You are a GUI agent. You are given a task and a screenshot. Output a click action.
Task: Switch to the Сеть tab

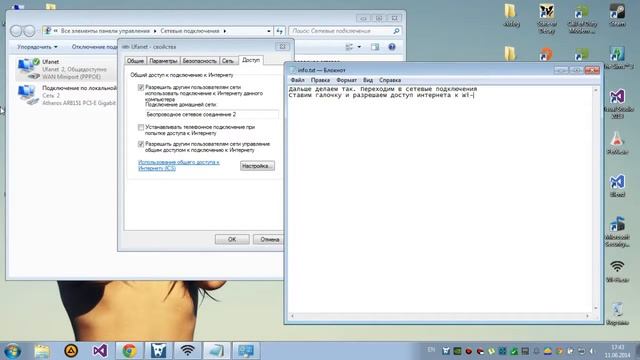click(228, 61)
